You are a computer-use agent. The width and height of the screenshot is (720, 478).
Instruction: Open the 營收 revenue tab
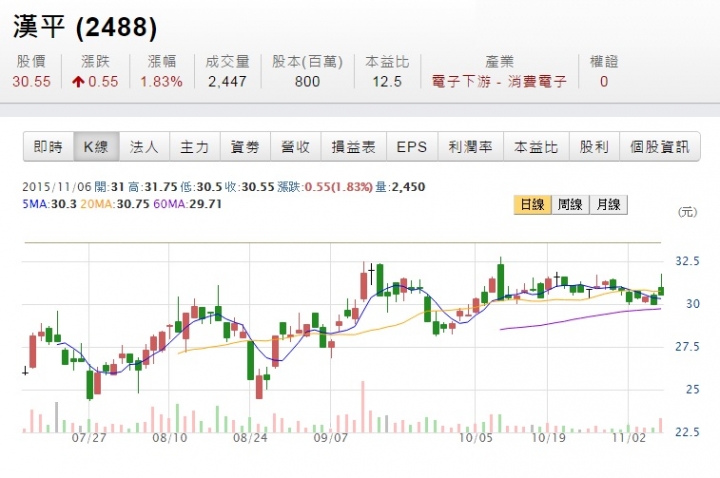pos(296,147)
